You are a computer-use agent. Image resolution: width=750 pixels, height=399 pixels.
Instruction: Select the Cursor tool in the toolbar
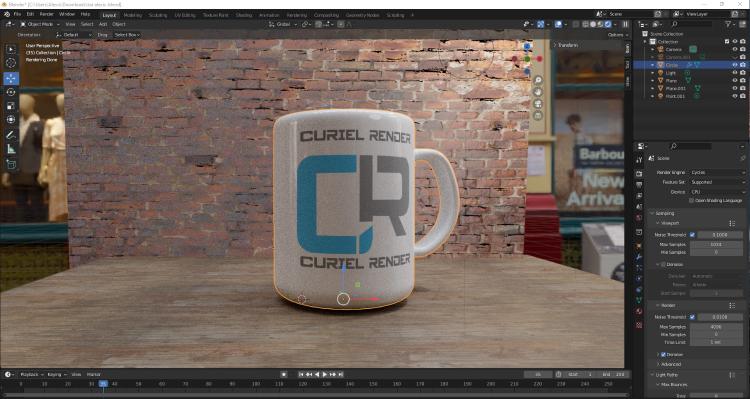click(x=11, y=63)
